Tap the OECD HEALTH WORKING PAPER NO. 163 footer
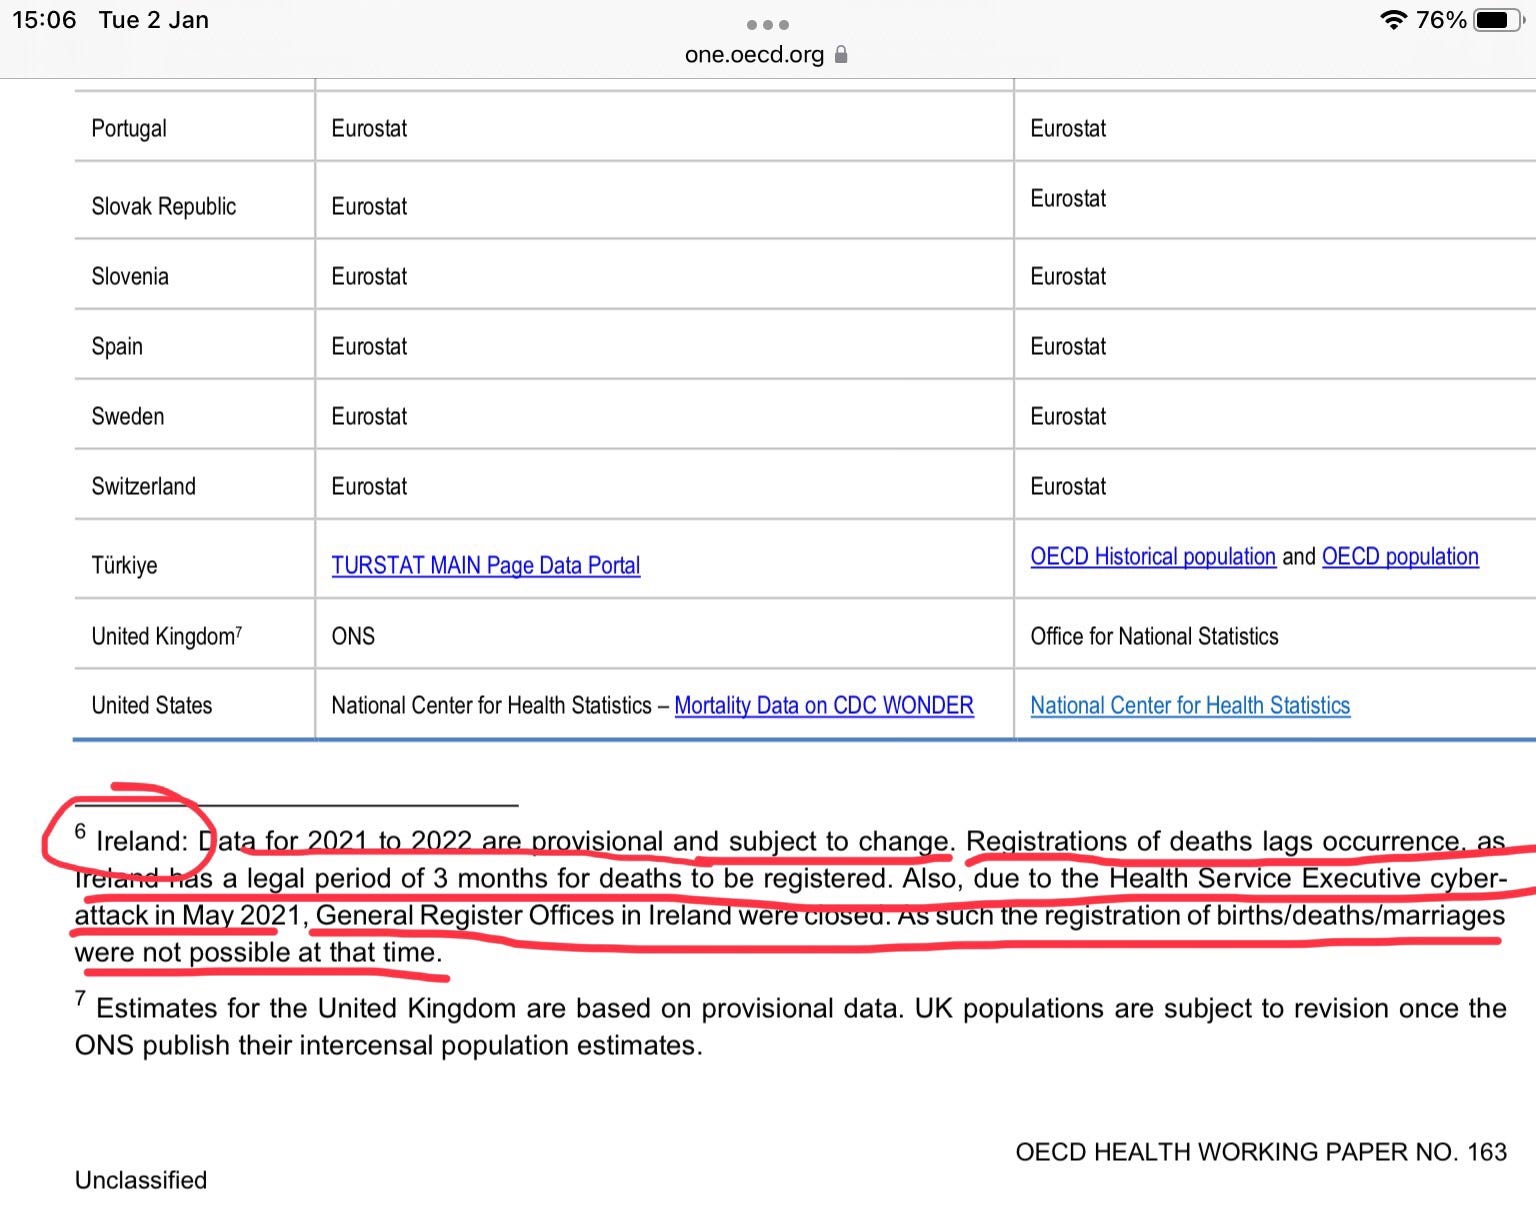The image size is (1536, 1215). click(x=1261, y=1152)
